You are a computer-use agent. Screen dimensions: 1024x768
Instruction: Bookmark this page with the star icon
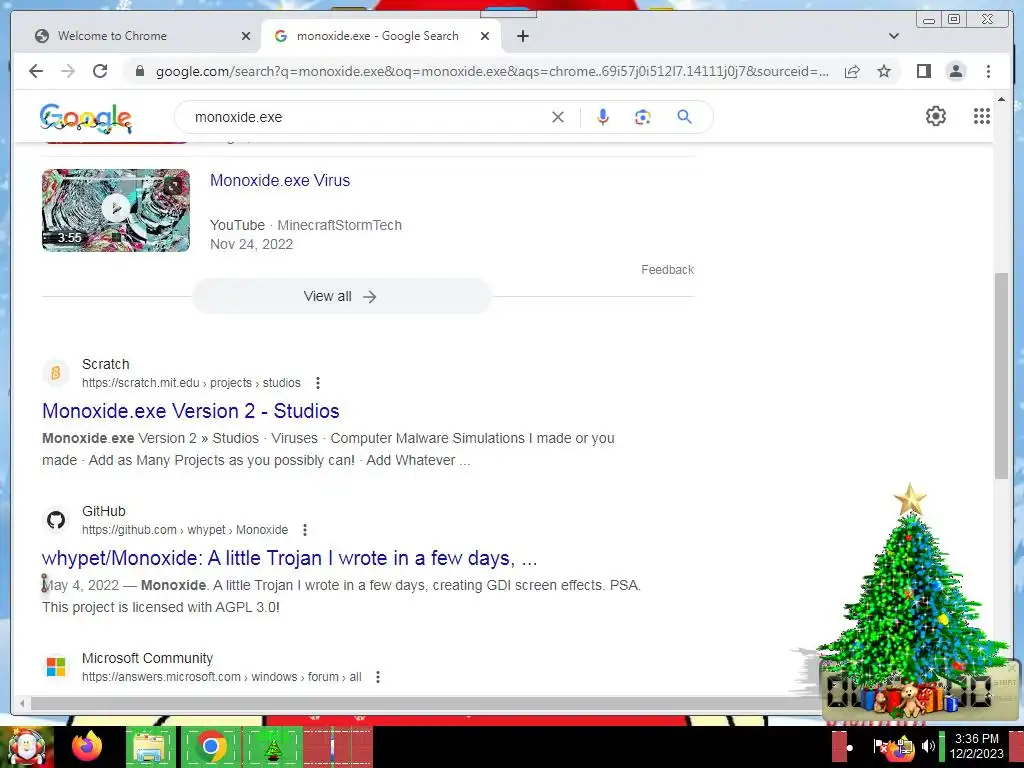tap(884, 71)
